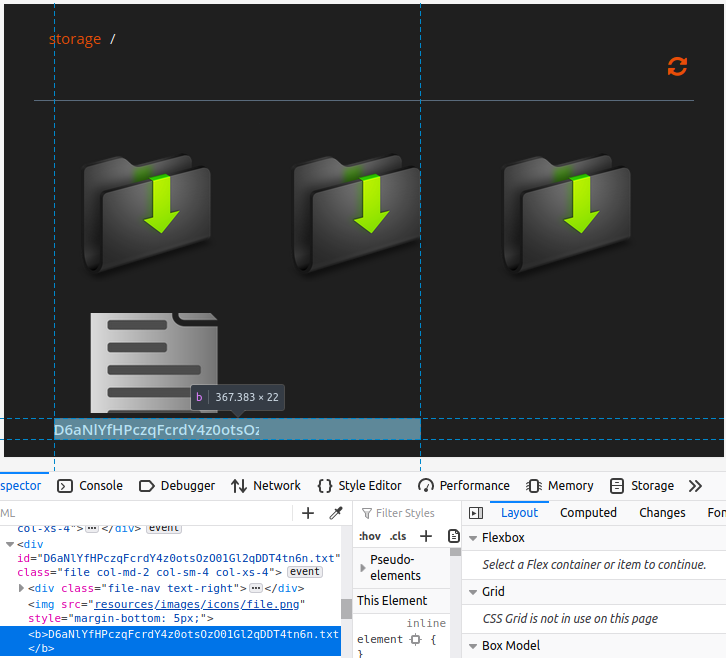Collapse the Box Model section

click(x=473, y=646)
